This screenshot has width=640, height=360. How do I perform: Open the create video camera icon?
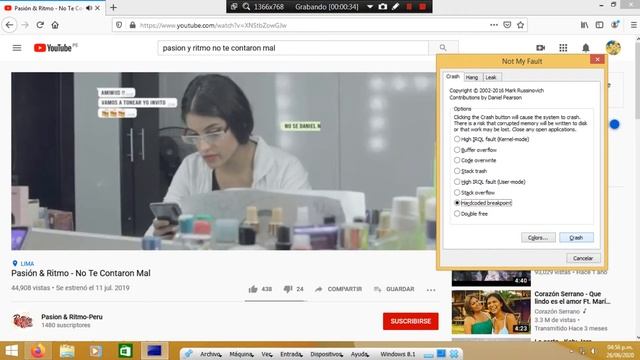pos(540,48)
